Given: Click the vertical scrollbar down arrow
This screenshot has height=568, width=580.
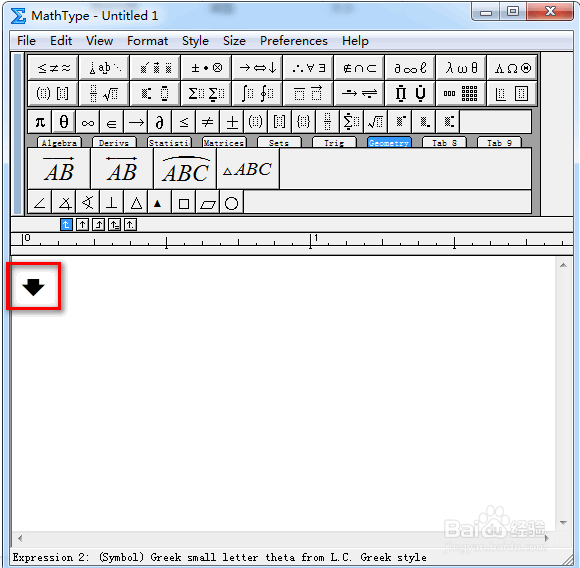Looking at the screenshot, I should pos(563,523).
